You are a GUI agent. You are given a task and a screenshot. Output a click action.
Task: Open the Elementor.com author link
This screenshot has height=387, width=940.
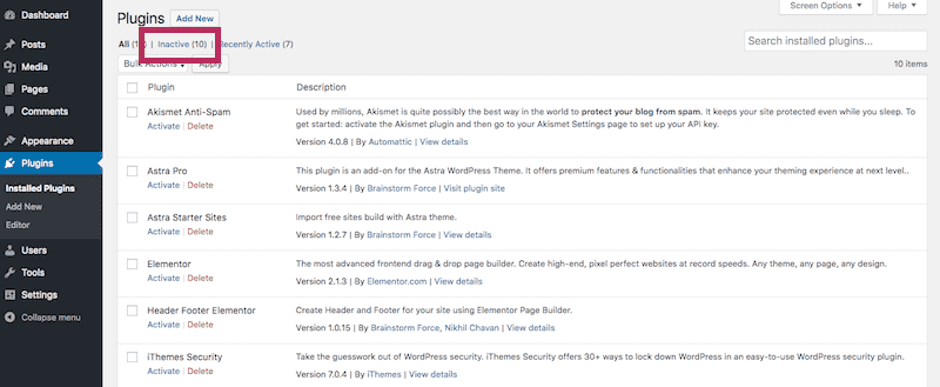(397, 281)
